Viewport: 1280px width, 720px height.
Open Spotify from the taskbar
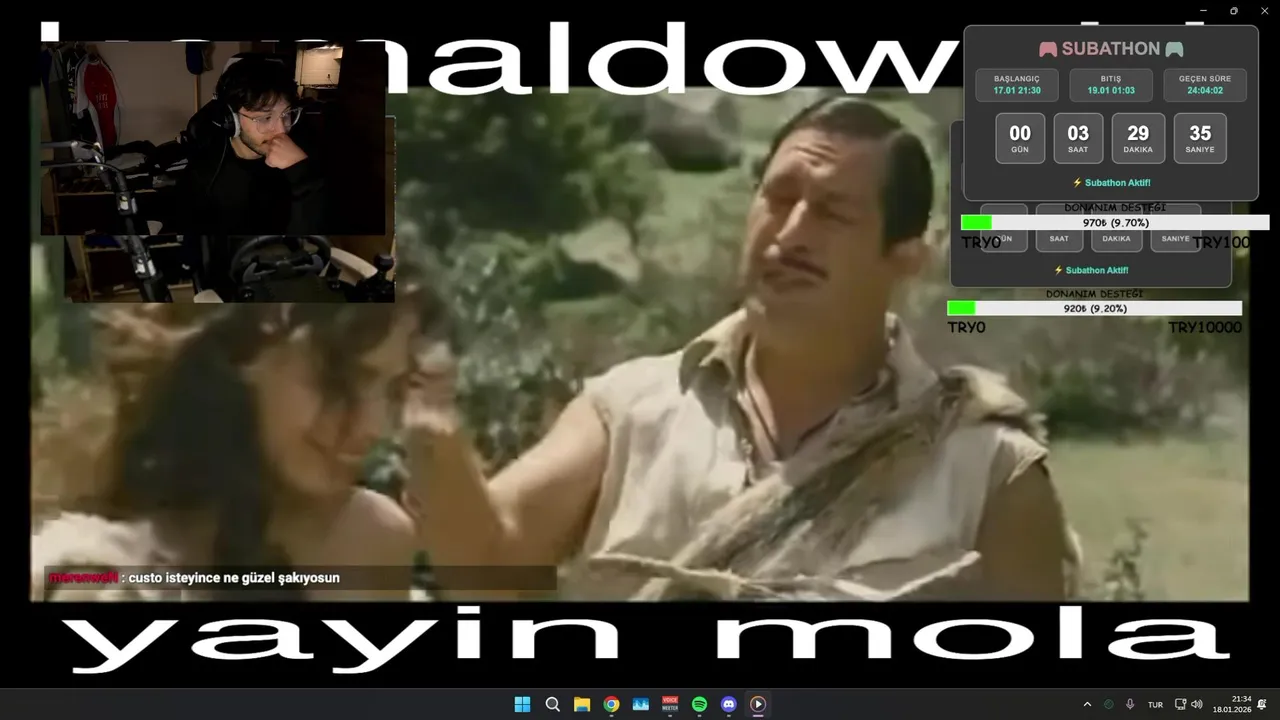tap(700, 704)
